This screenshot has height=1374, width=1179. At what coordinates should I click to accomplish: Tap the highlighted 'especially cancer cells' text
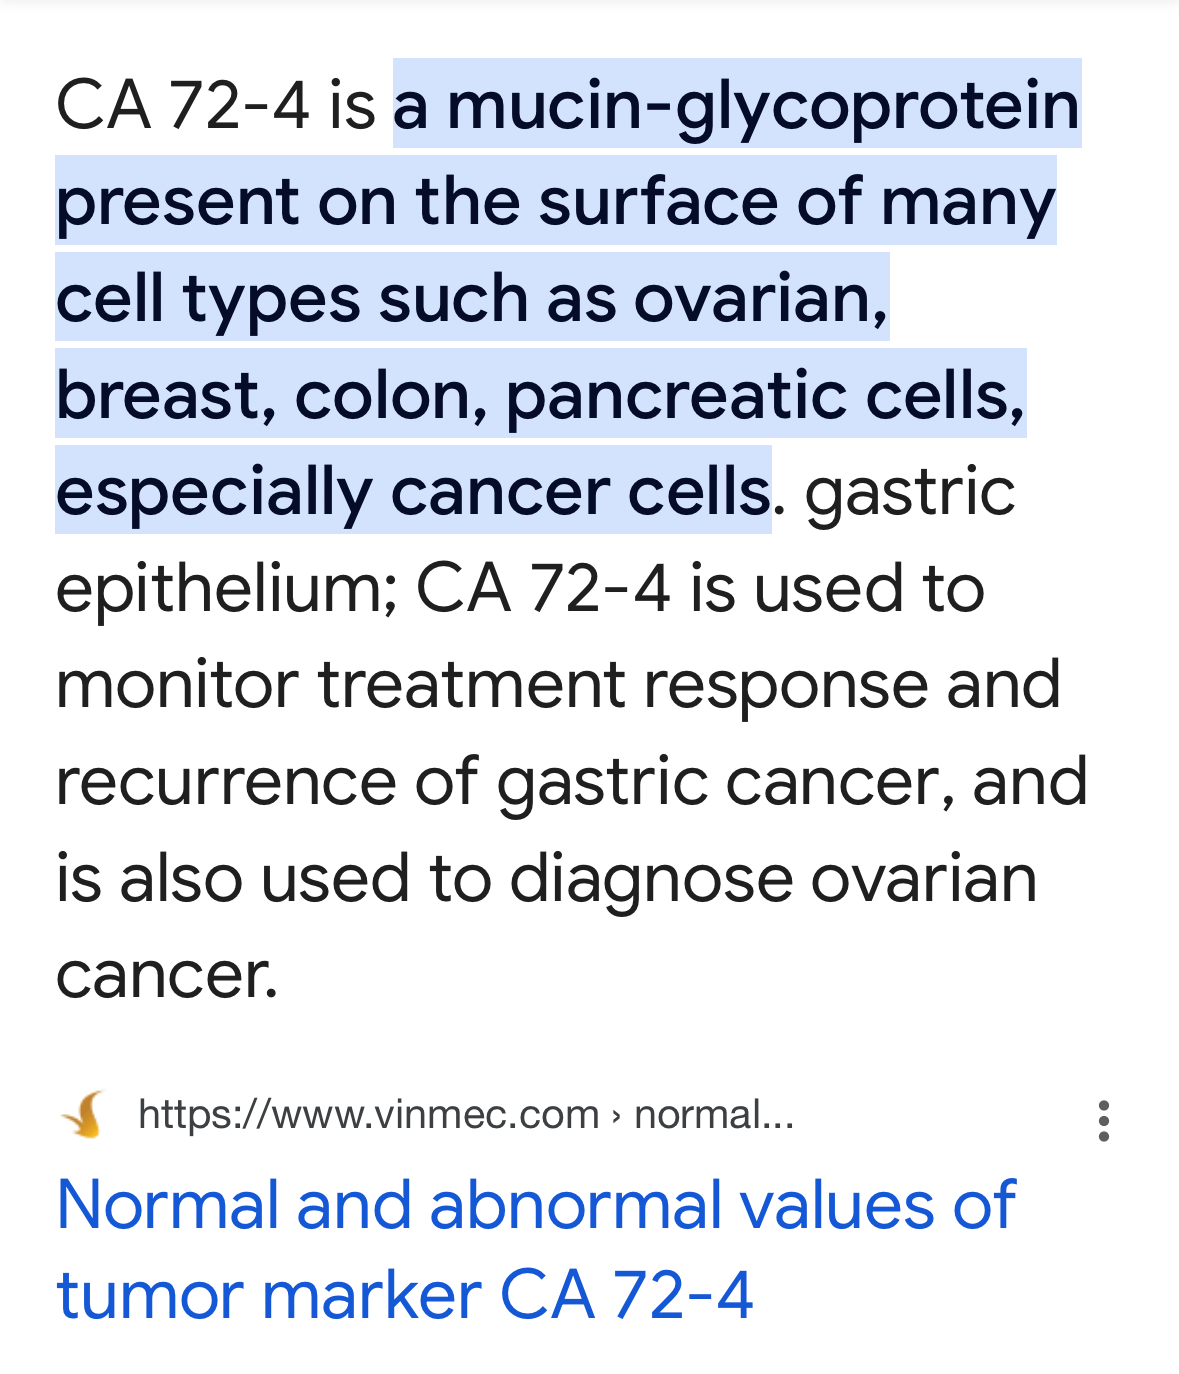(x=413, y=492)
